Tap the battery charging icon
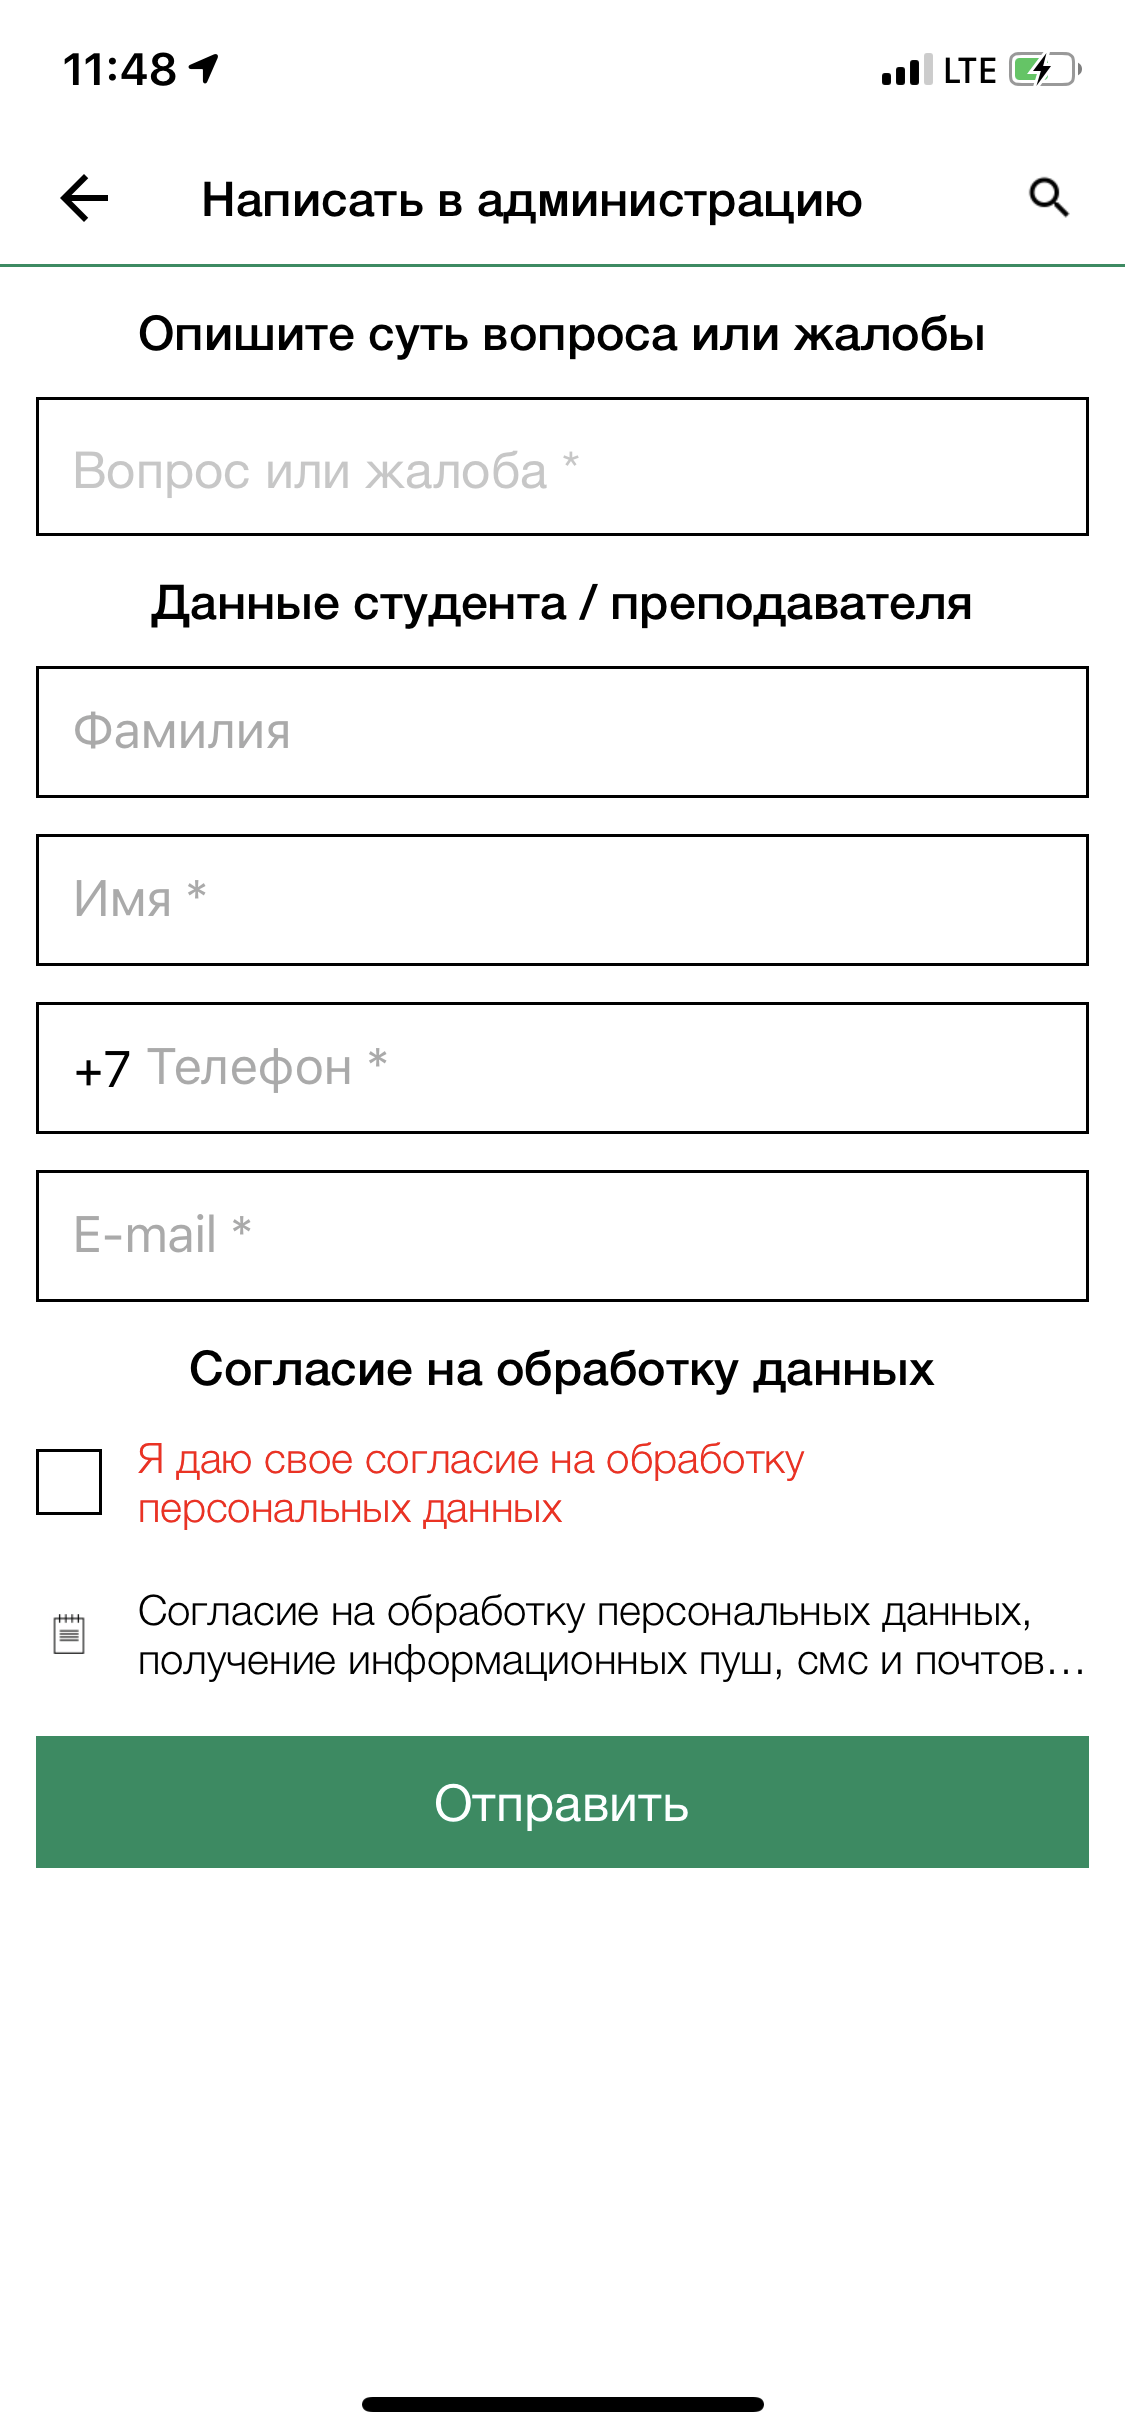 [x=1044, y=70]
